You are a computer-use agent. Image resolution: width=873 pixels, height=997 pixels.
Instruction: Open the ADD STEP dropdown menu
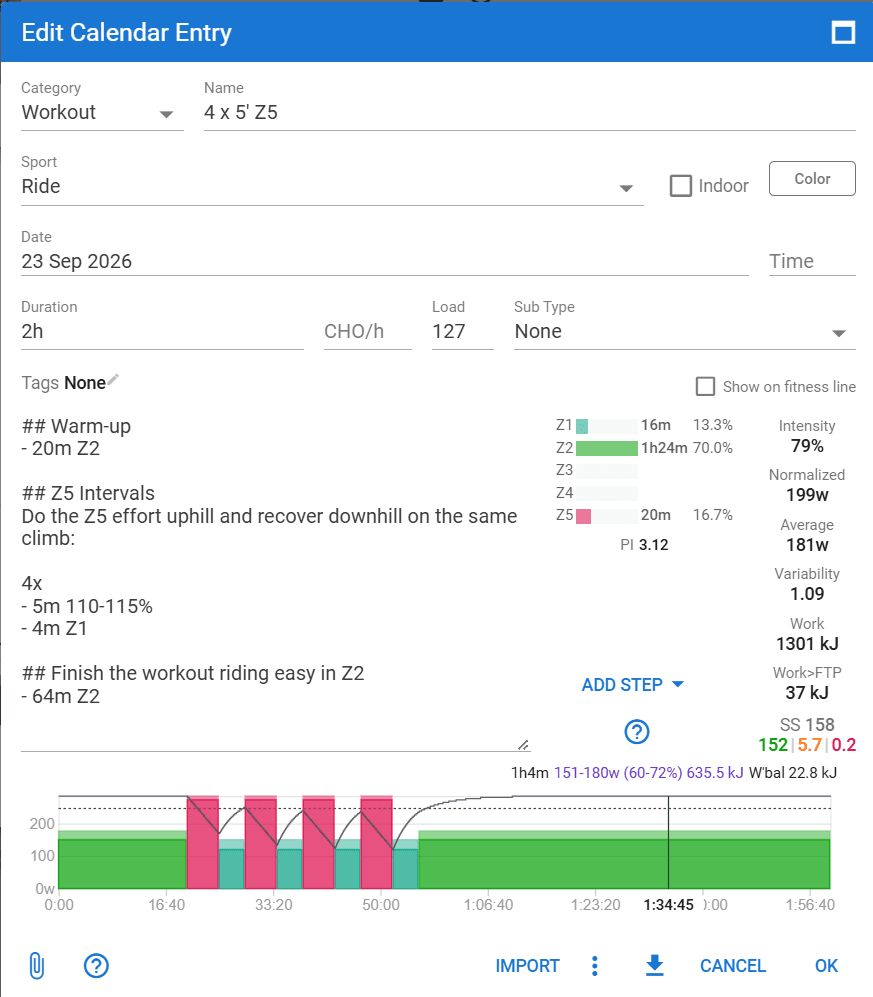[633, 685]
